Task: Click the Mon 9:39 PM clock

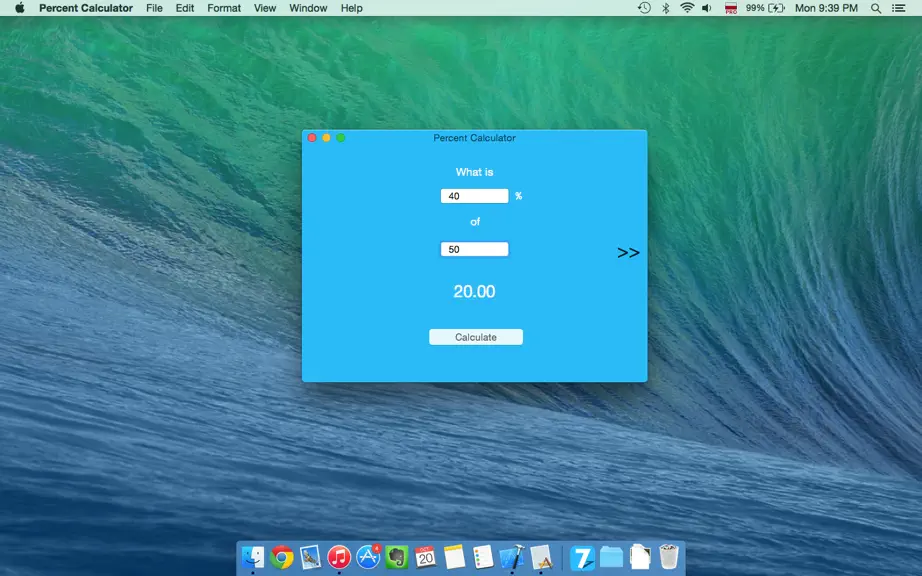Action: (826, 8)
